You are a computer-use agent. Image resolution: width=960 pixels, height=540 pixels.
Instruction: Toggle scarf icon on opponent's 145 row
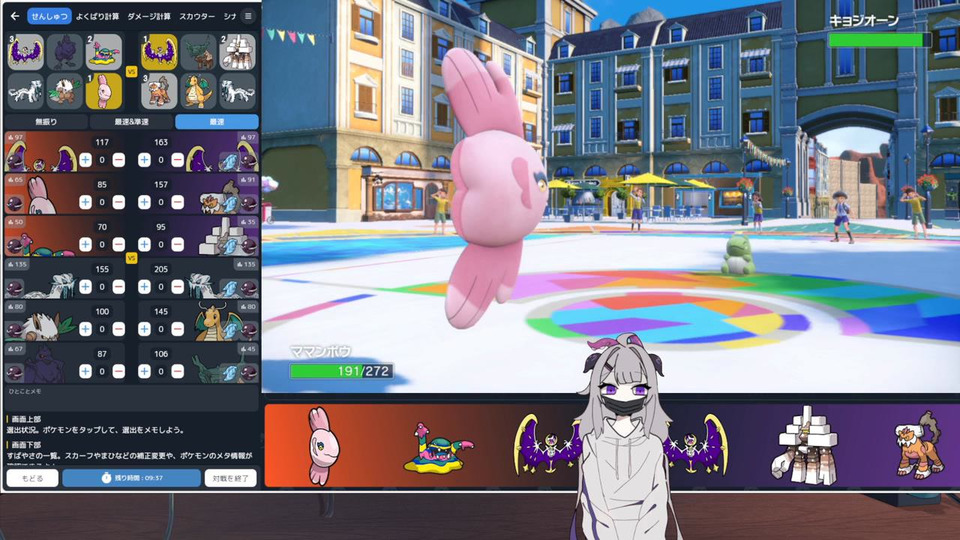(230, 330)
